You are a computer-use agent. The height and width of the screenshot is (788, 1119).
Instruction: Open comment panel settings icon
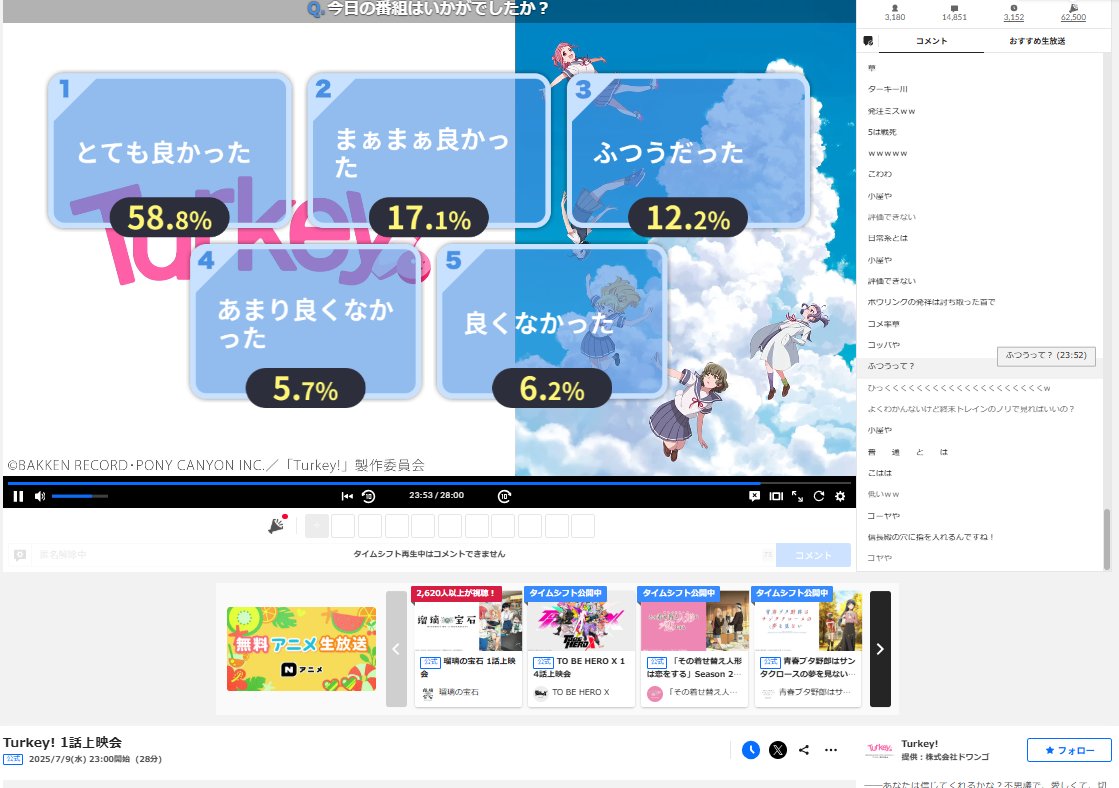tap(868, 41)
